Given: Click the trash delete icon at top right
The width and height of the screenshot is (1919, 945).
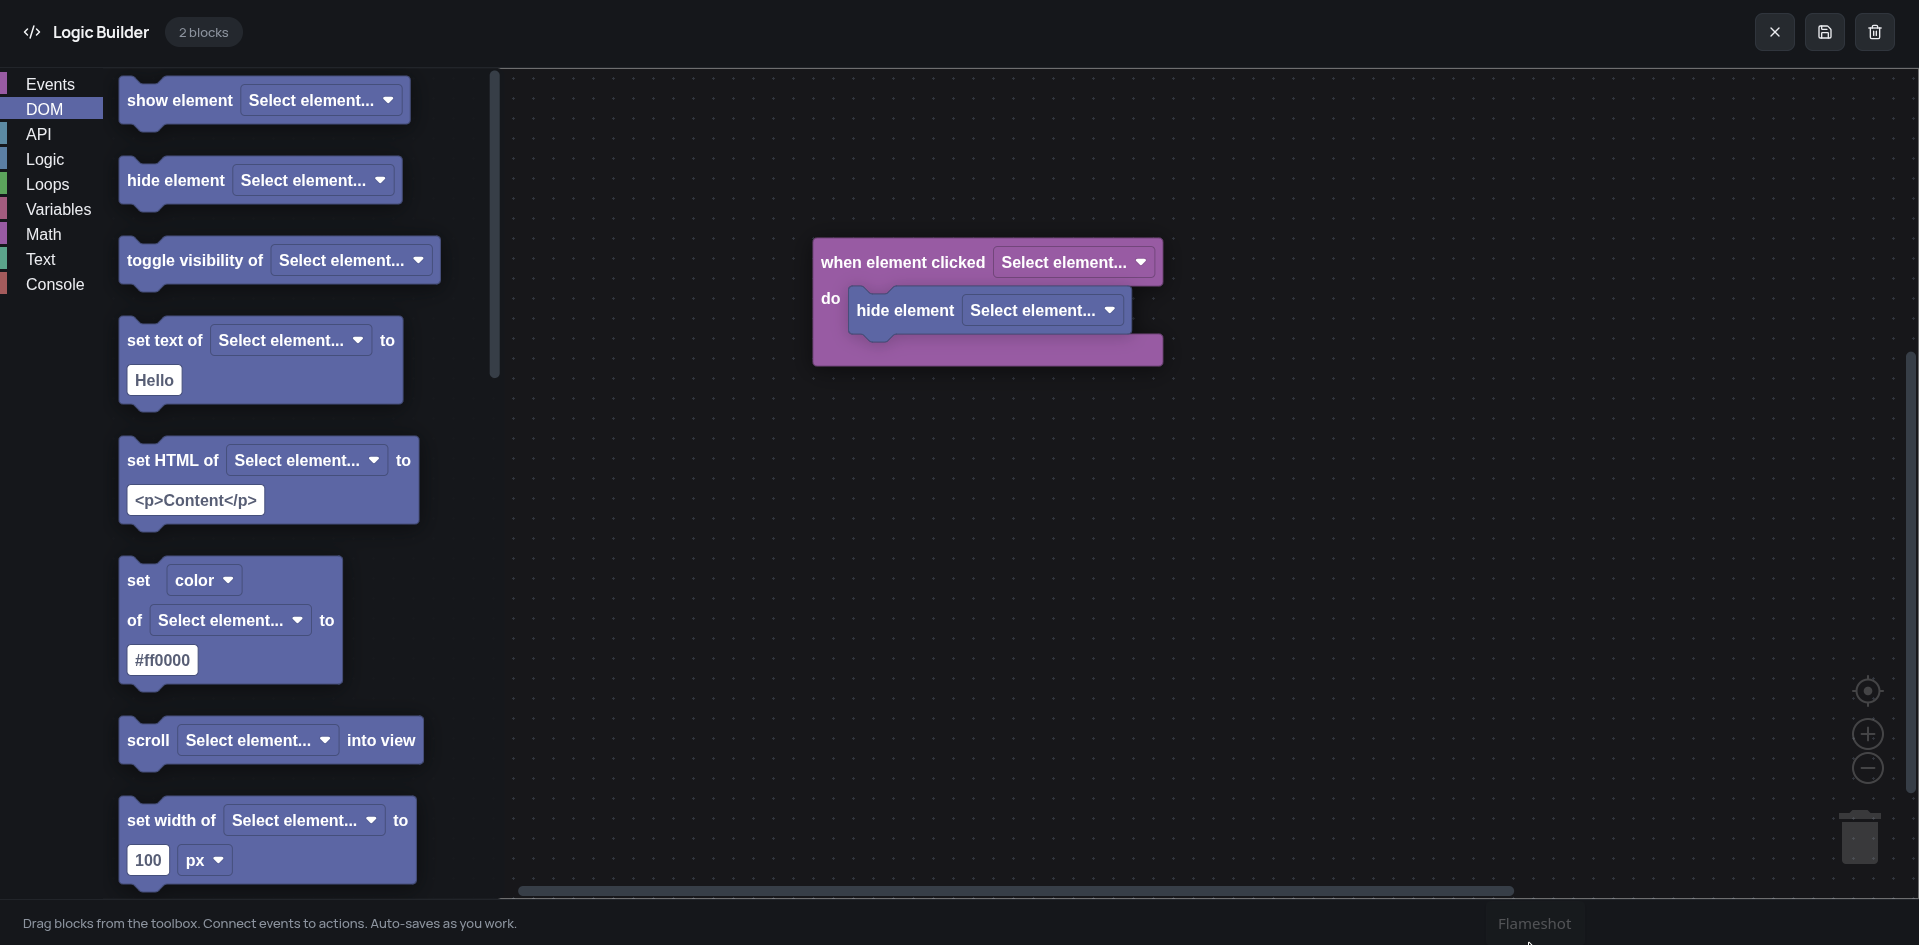Looking at the screenshot, I should click(x=1875, y=31).
